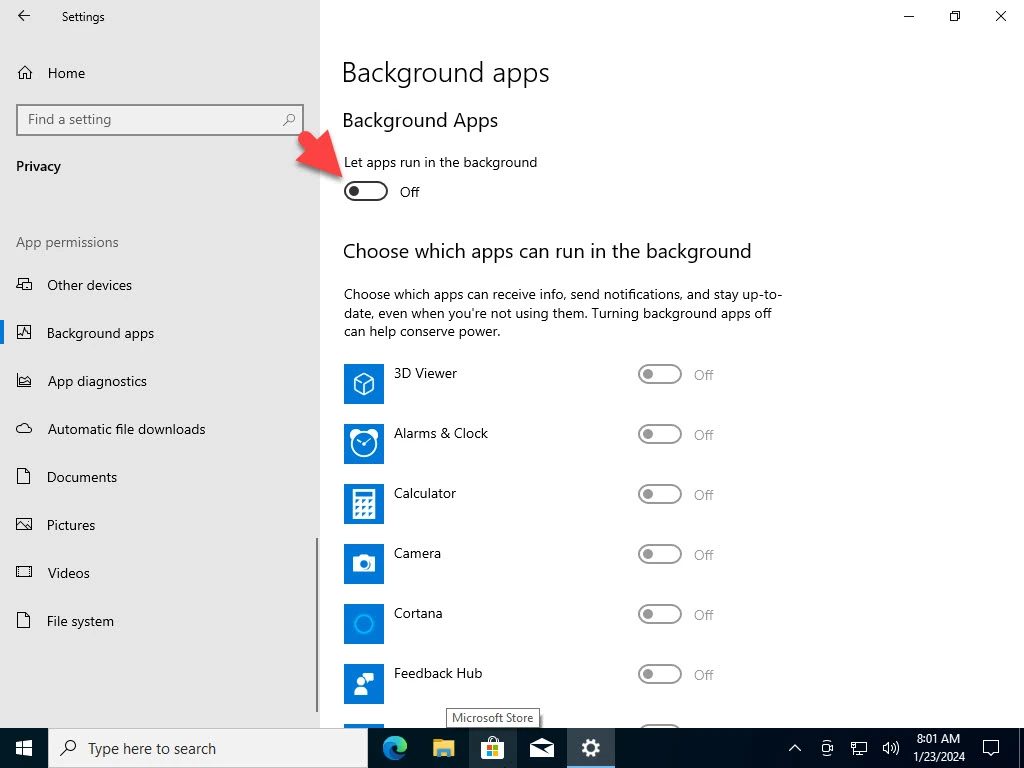
Task: Click the Background apps sidebar icon
Action: point(24,332)
